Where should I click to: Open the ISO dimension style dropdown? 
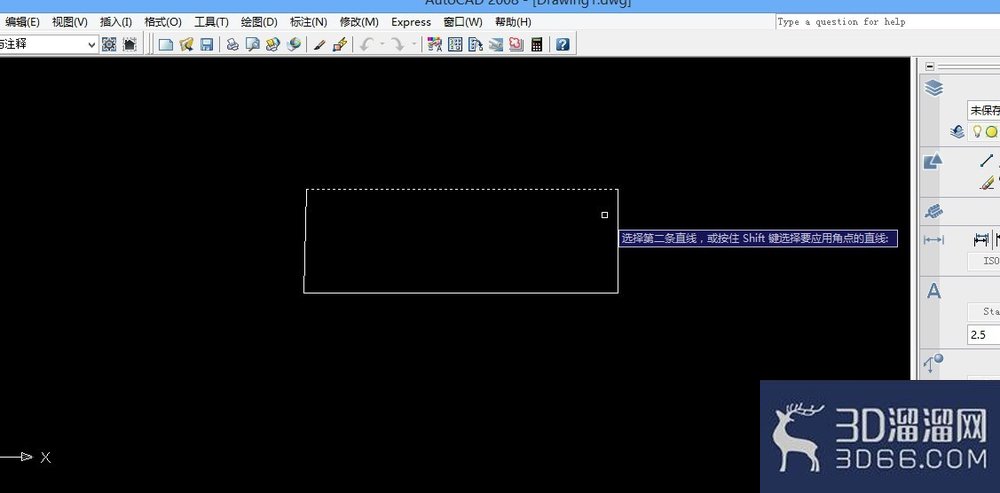tap(984, 261)
